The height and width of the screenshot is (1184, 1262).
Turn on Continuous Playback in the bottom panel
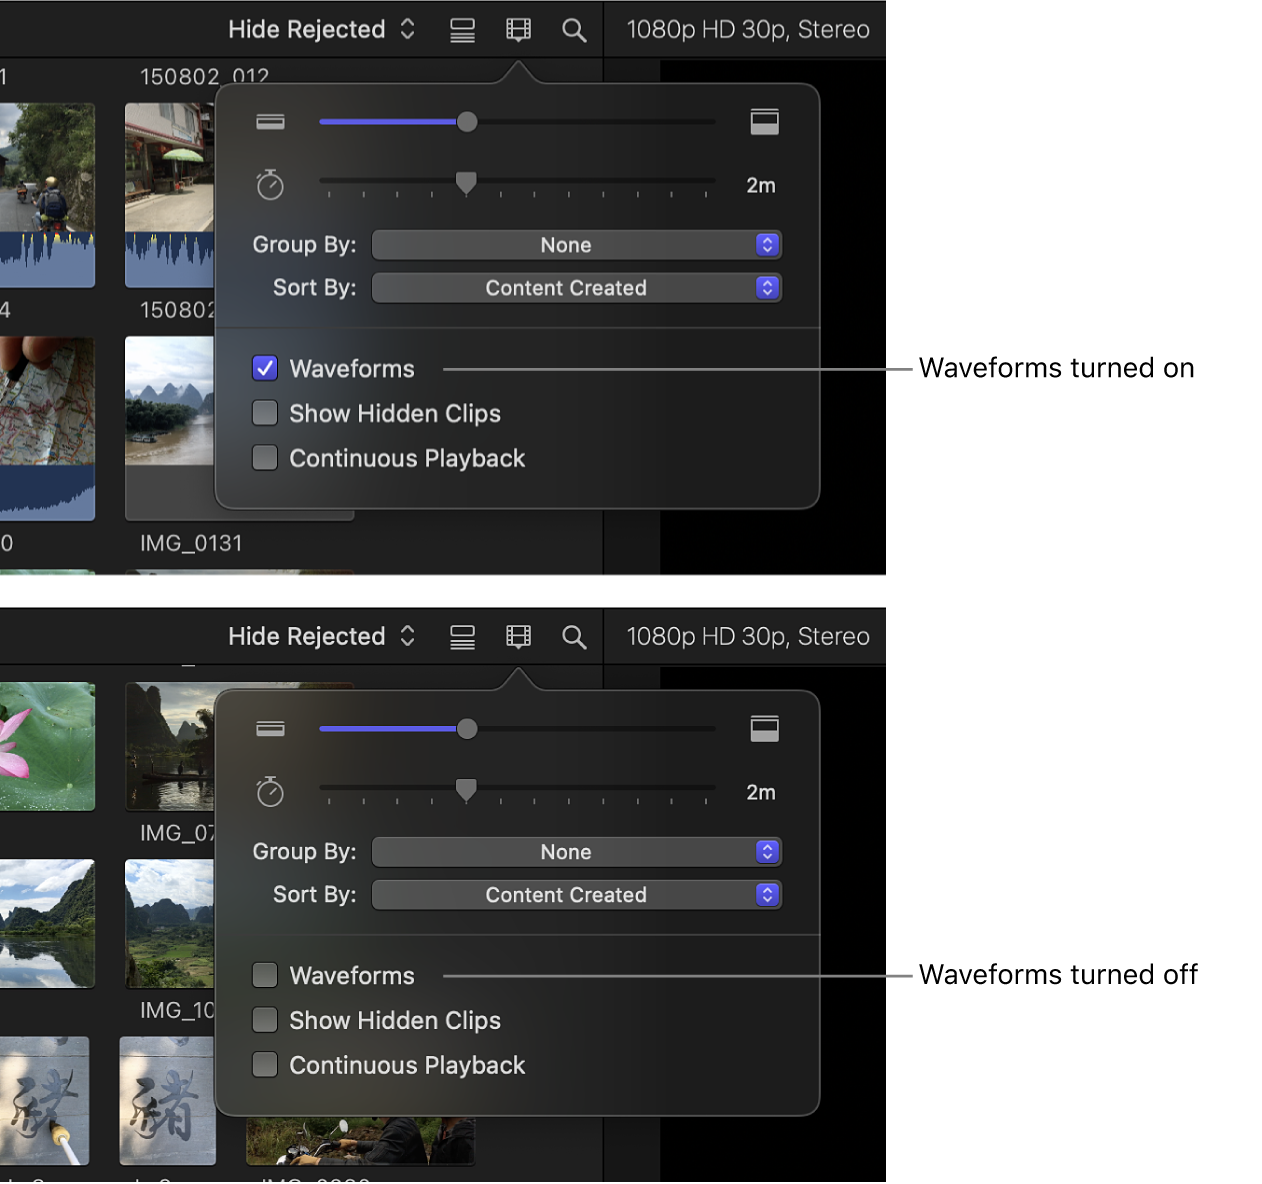(264, 1064)
